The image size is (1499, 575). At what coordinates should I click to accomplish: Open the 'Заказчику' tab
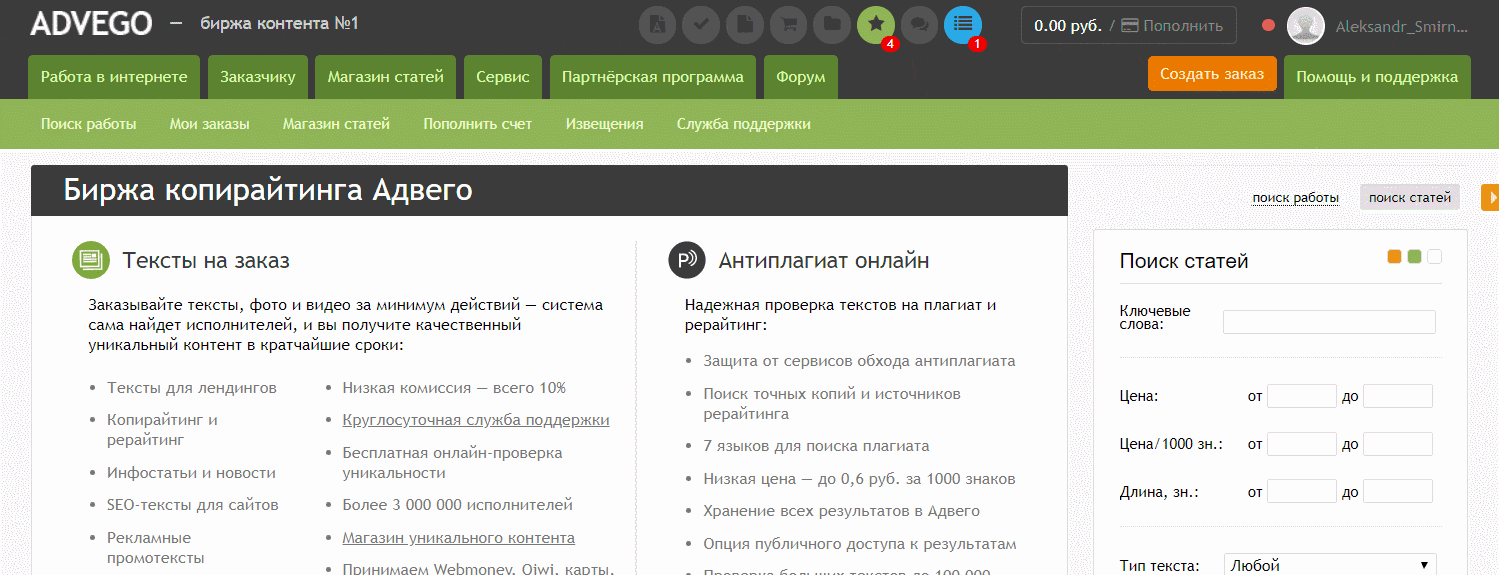pos(258,77)
